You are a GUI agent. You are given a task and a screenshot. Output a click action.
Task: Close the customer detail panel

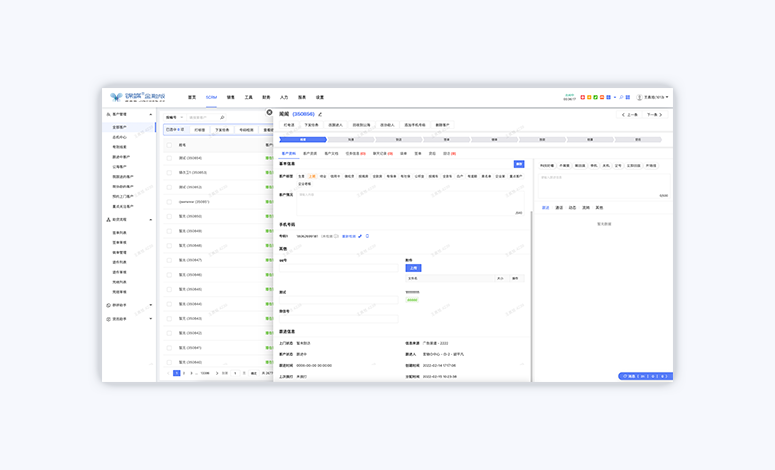(x=269, y=113)
